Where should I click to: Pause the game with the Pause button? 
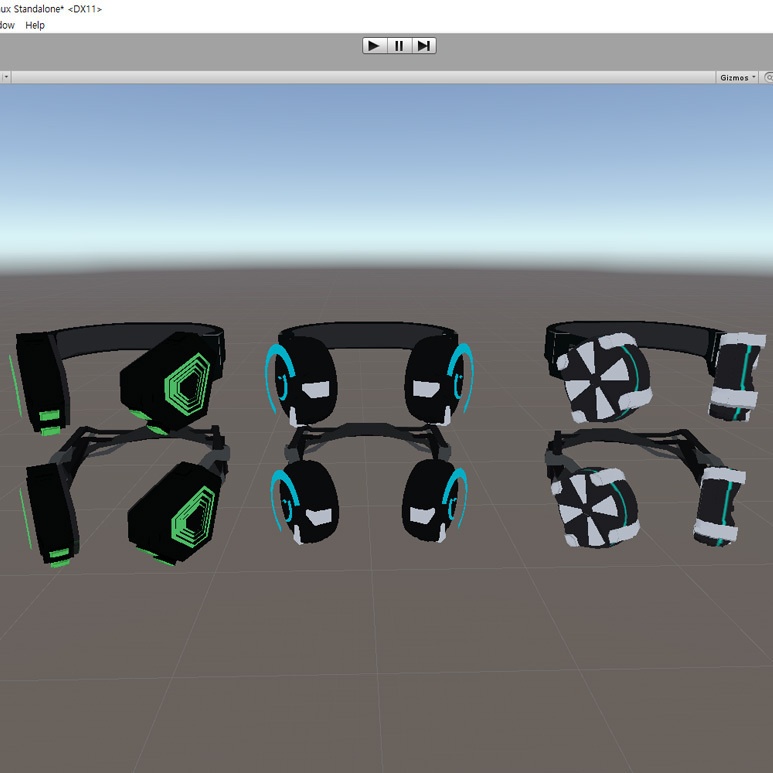point(399,46)
